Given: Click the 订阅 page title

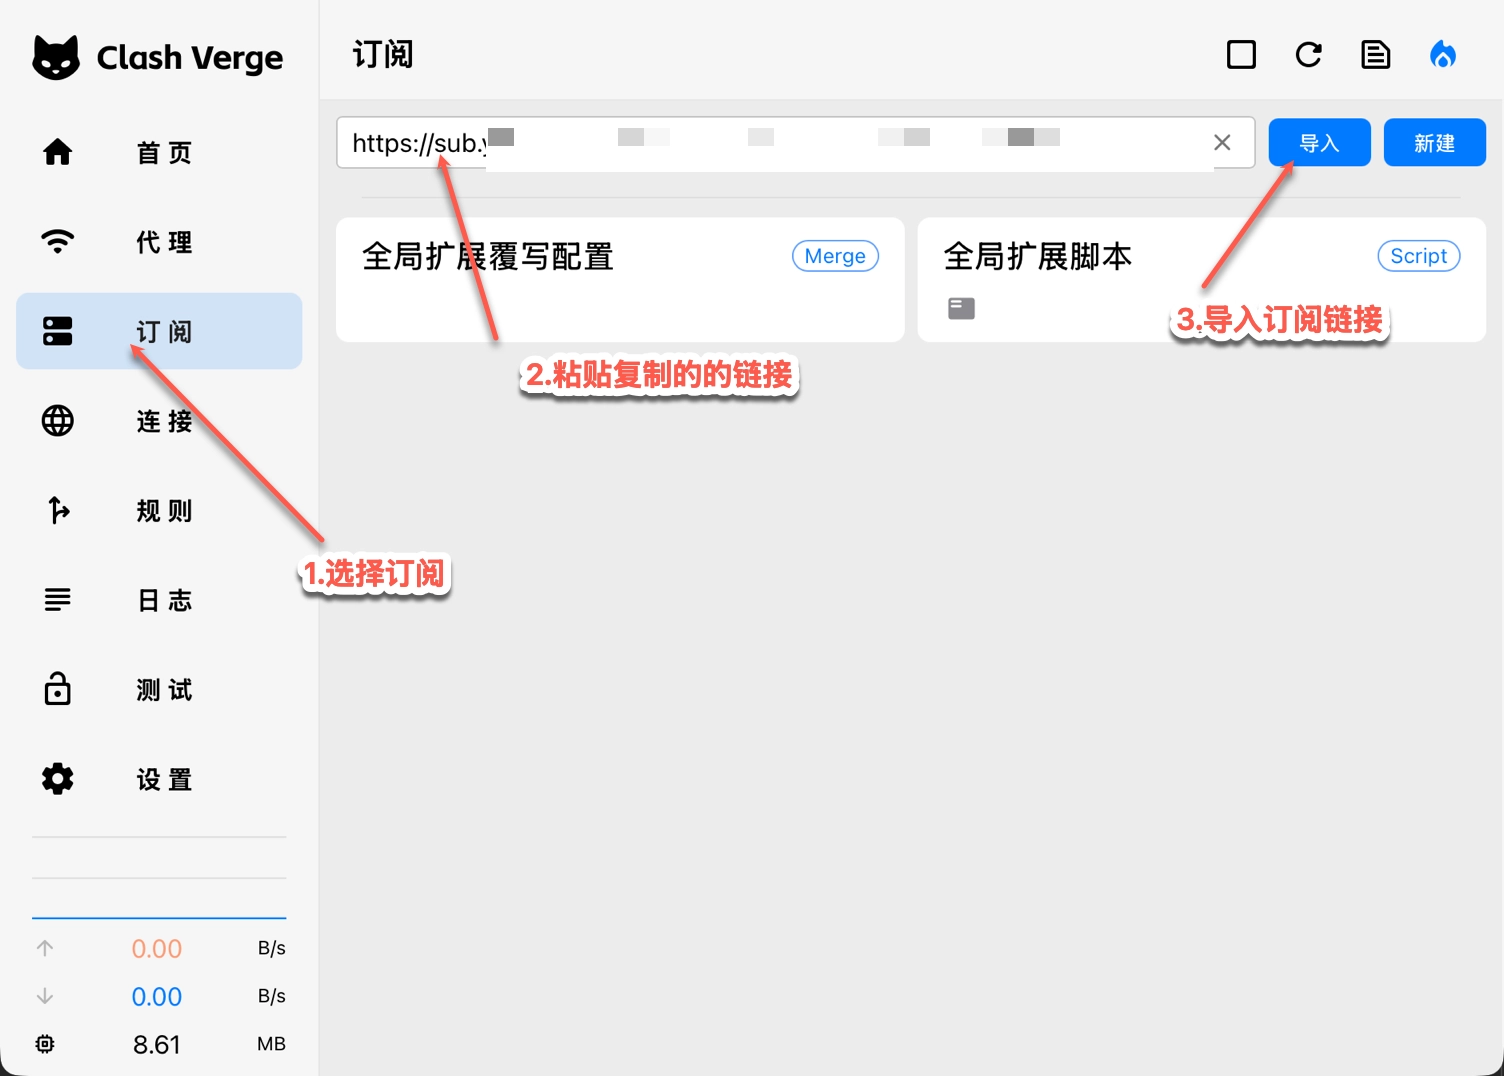Looking at the screenshot, I should pos(383,54).
